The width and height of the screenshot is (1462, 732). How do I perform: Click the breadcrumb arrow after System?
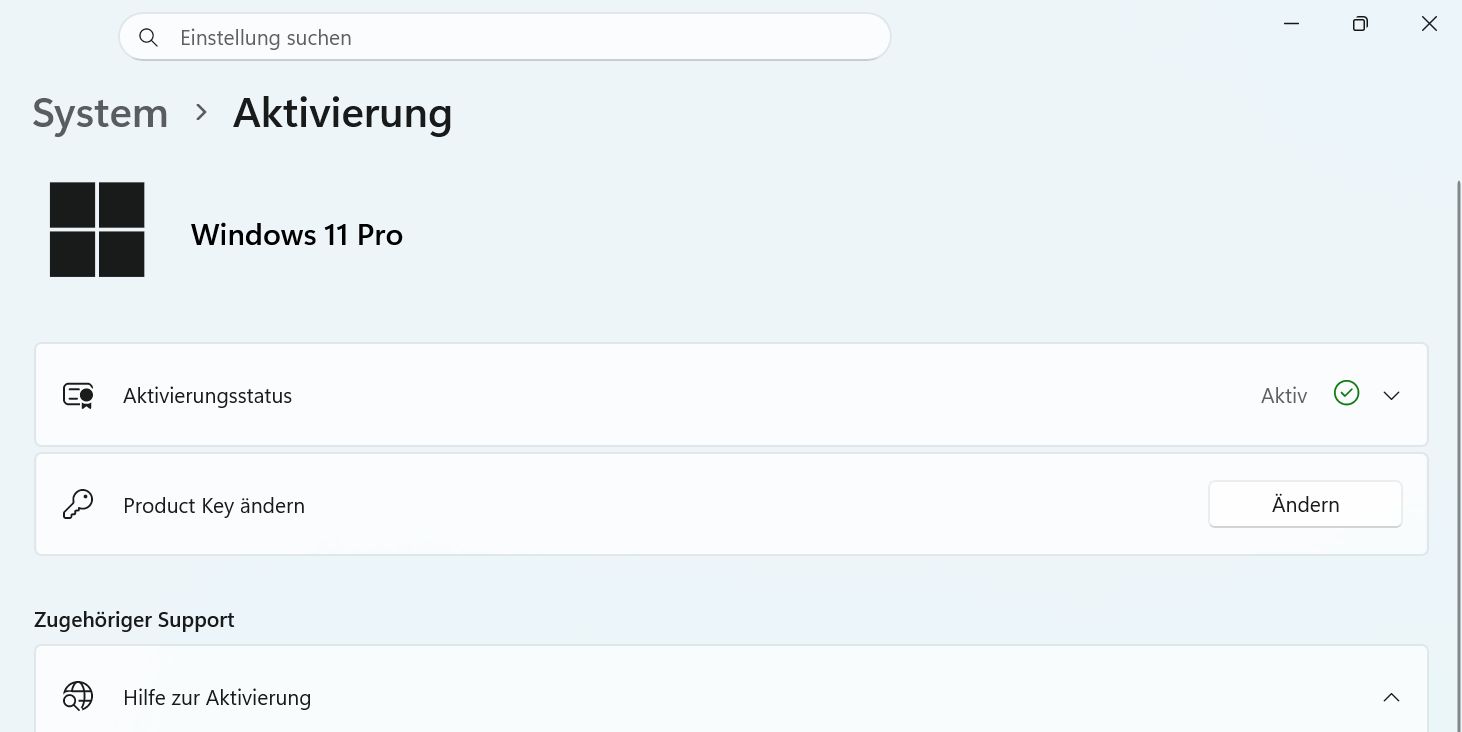coord(202,113)
